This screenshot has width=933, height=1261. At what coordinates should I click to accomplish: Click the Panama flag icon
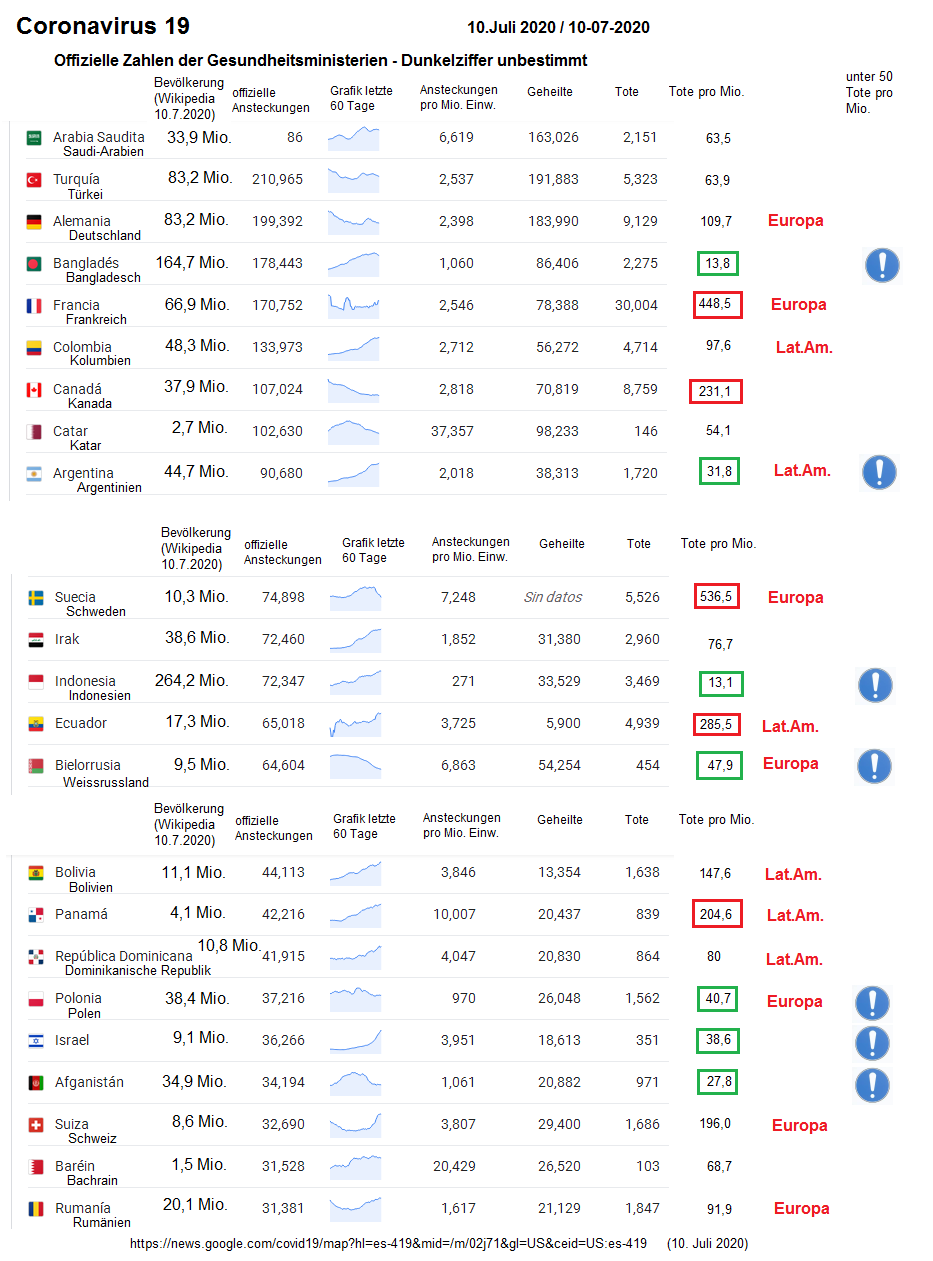pos(36,915)
